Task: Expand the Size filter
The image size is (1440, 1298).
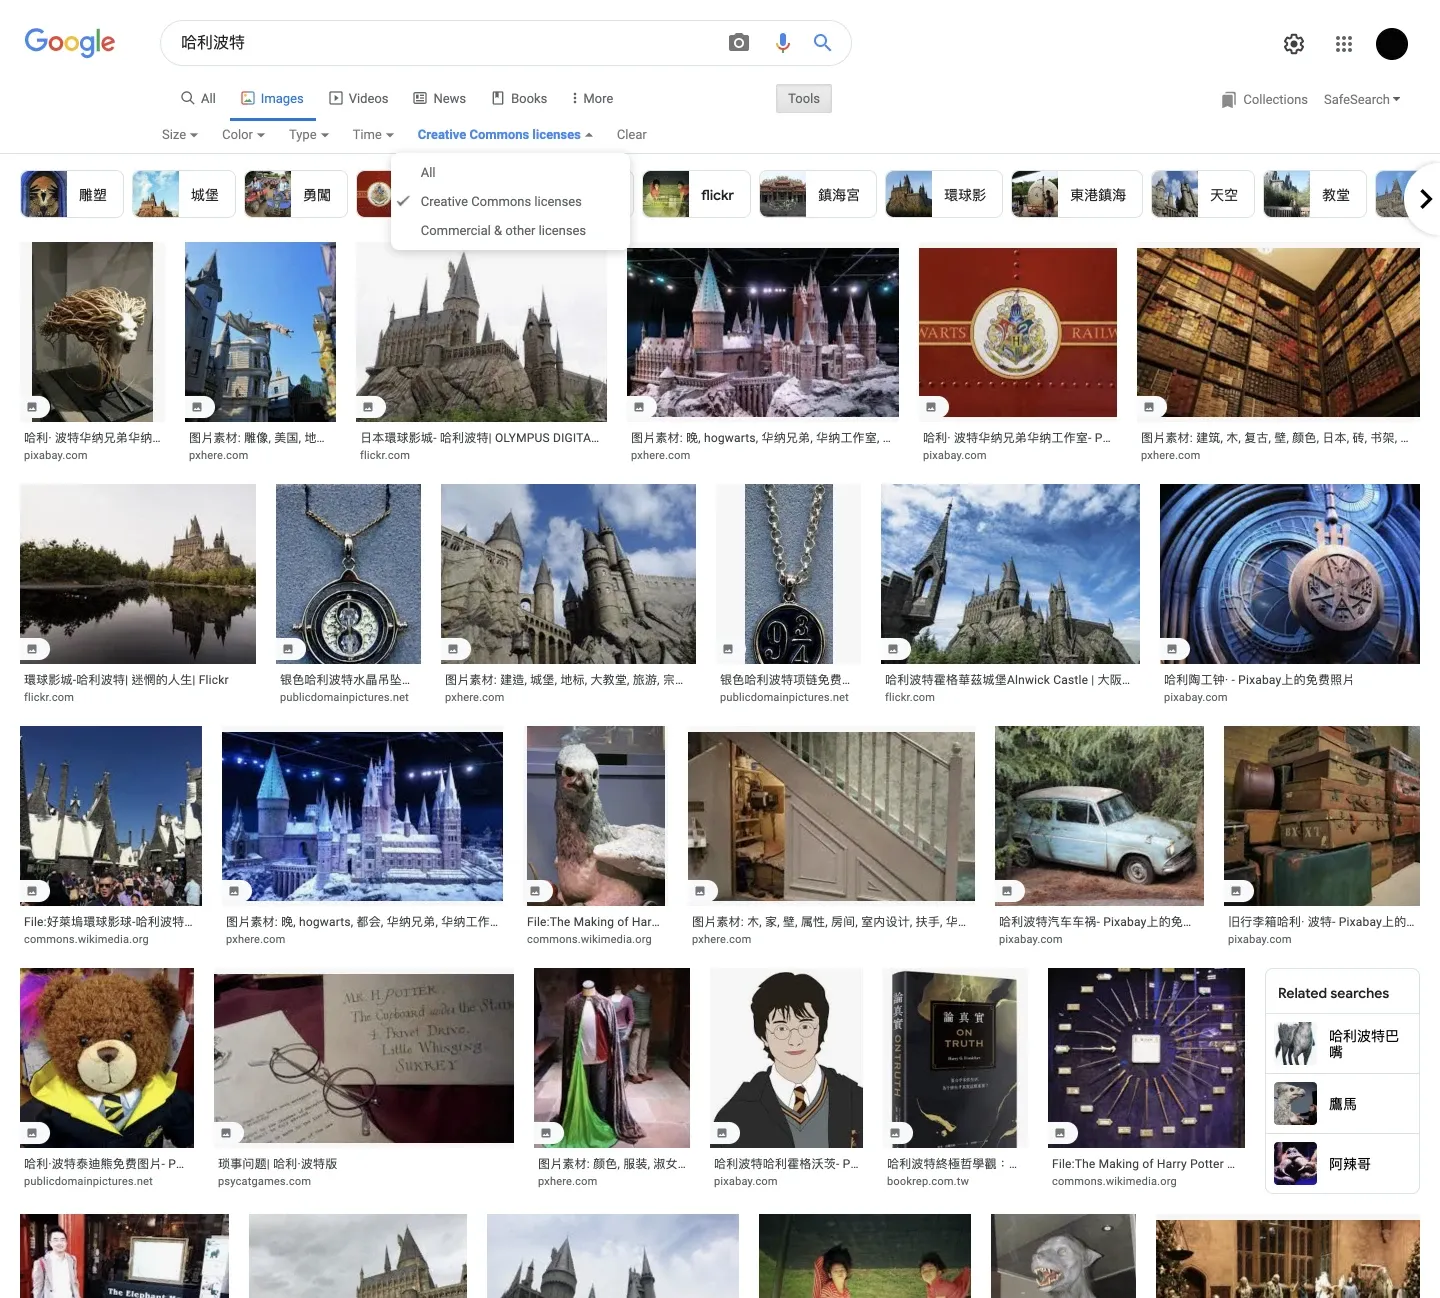Action: 180,135
